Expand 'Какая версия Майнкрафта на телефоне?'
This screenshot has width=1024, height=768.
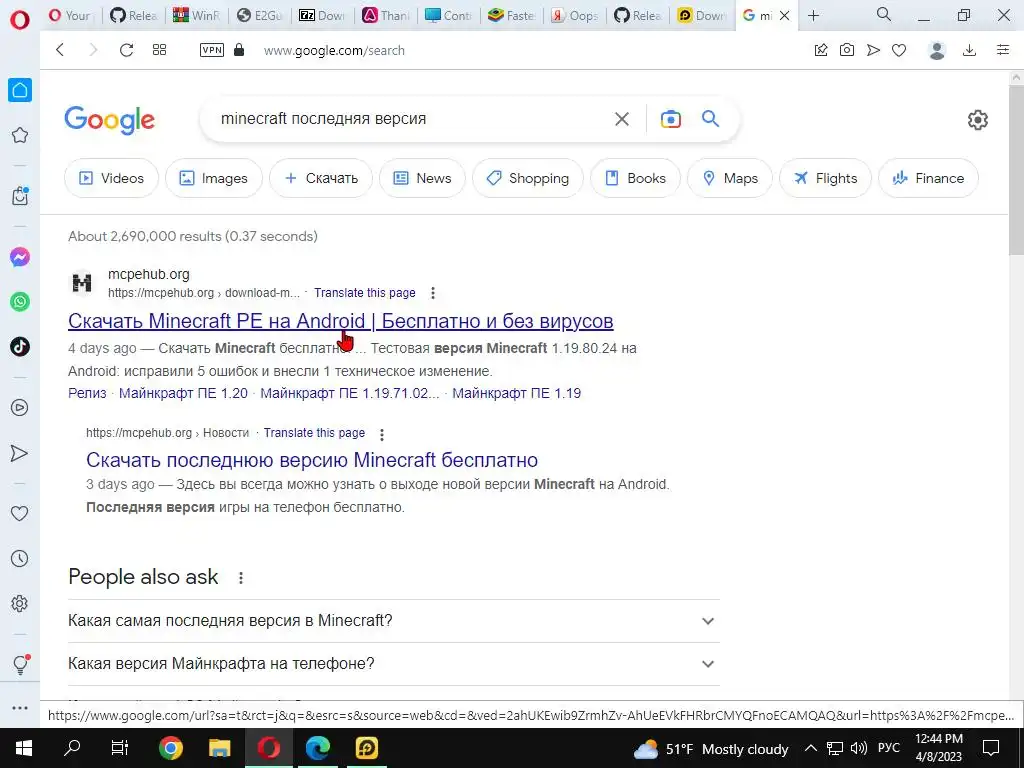click(x=394, y=664)
